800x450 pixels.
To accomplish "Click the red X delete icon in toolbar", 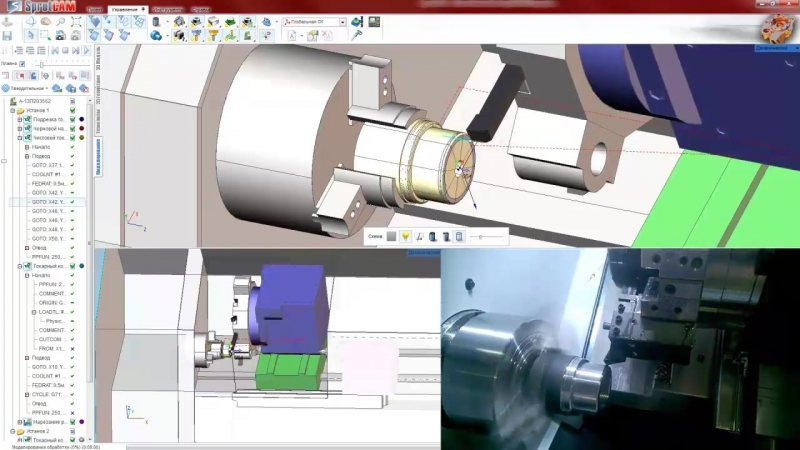I will 327,35.
